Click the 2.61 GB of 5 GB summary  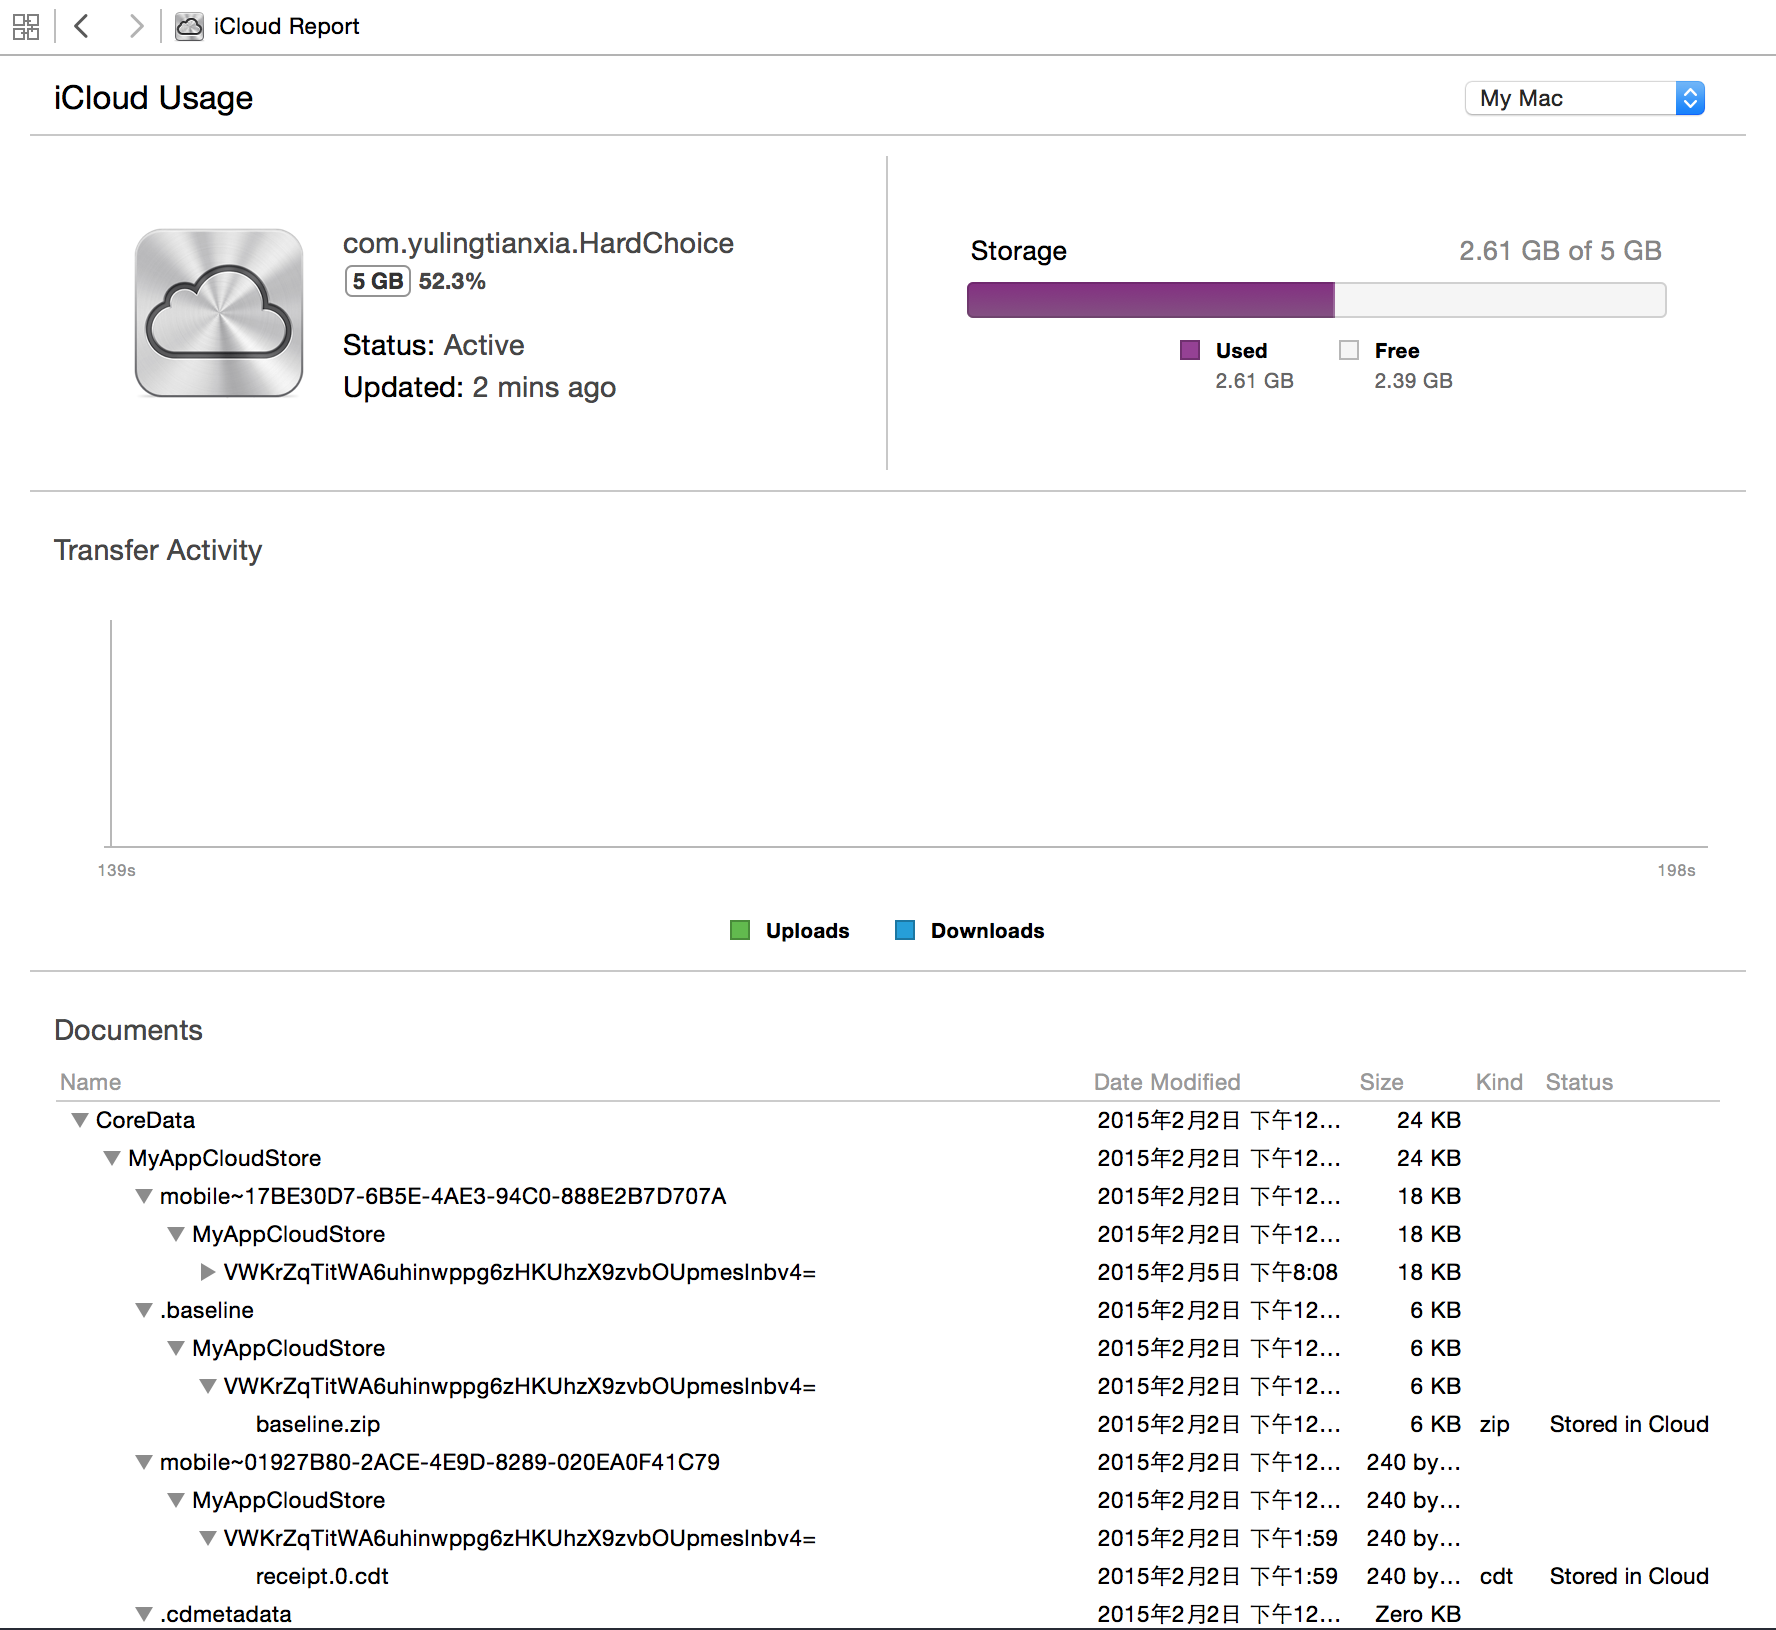[x=1560, y=250]
